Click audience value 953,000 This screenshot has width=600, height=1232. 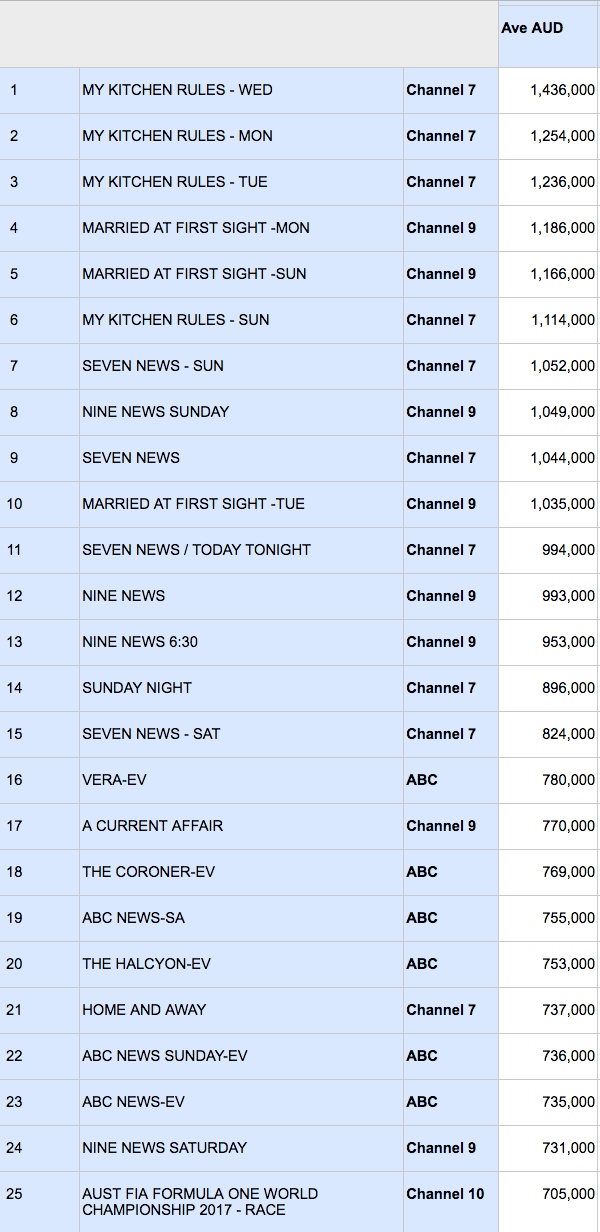(x=548, y=642)
